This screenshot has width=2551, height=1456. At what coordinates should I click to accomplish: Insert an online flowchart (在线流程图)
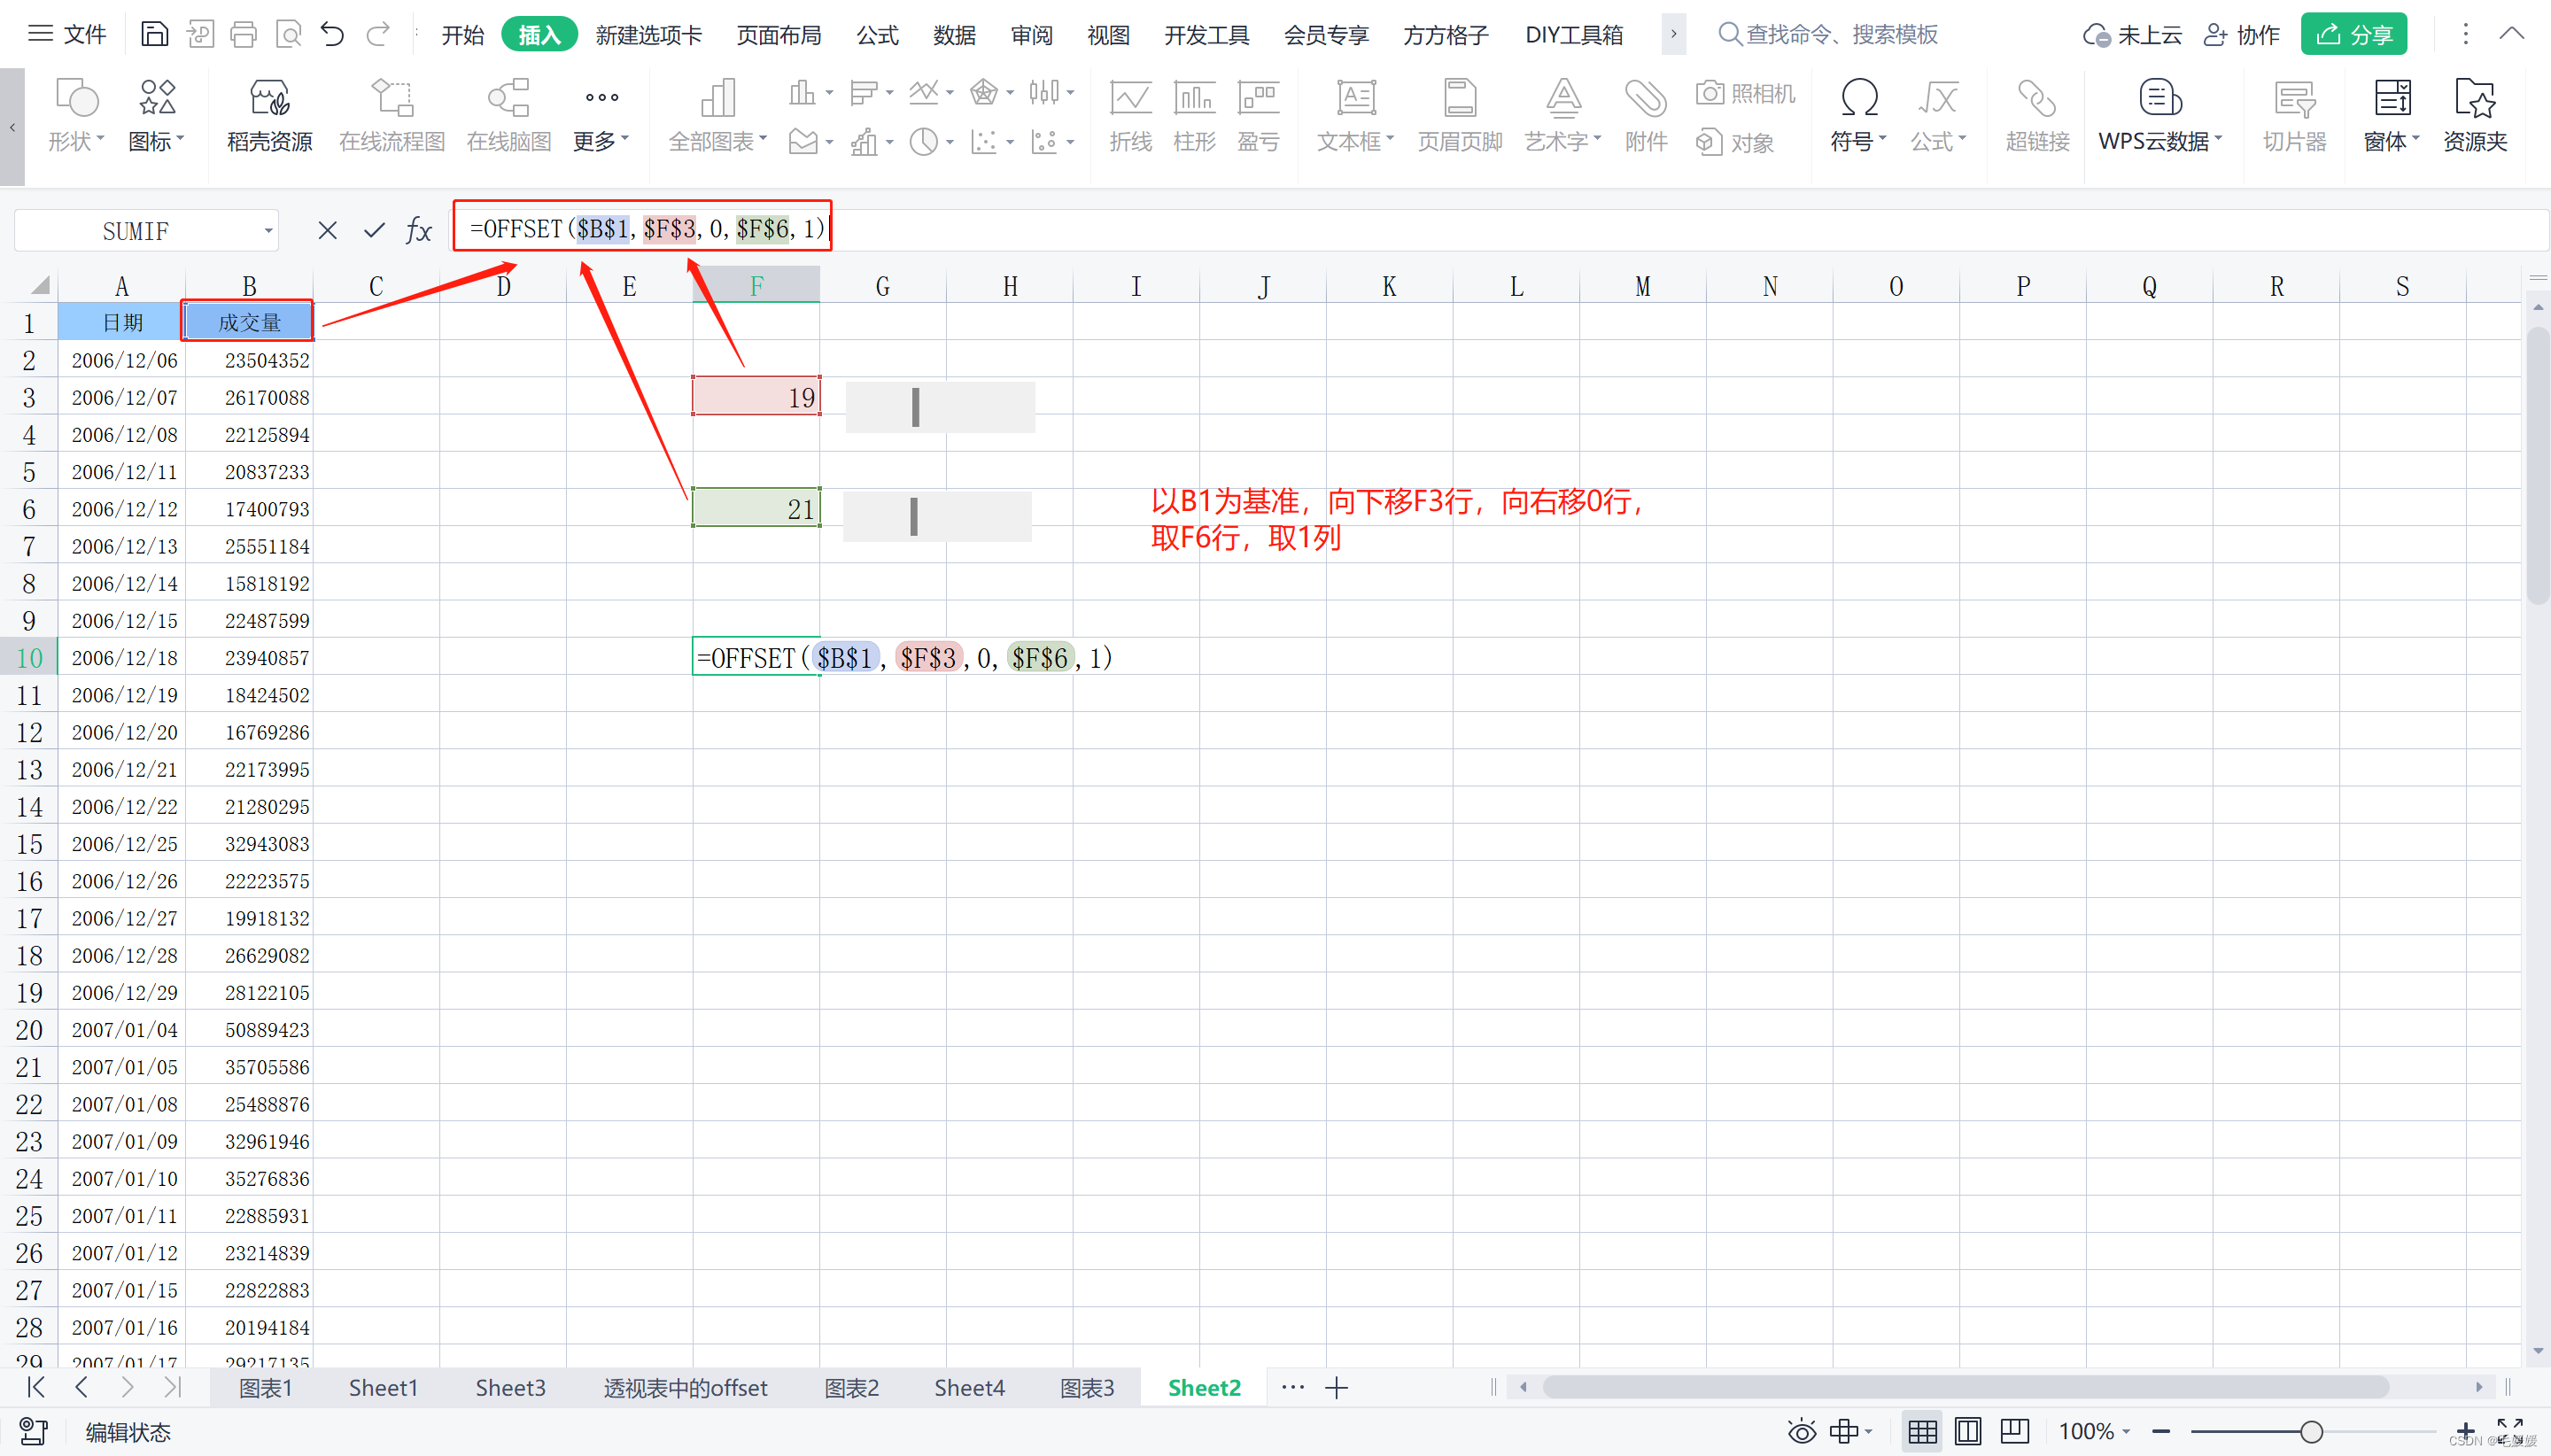(x=392, y=115)
